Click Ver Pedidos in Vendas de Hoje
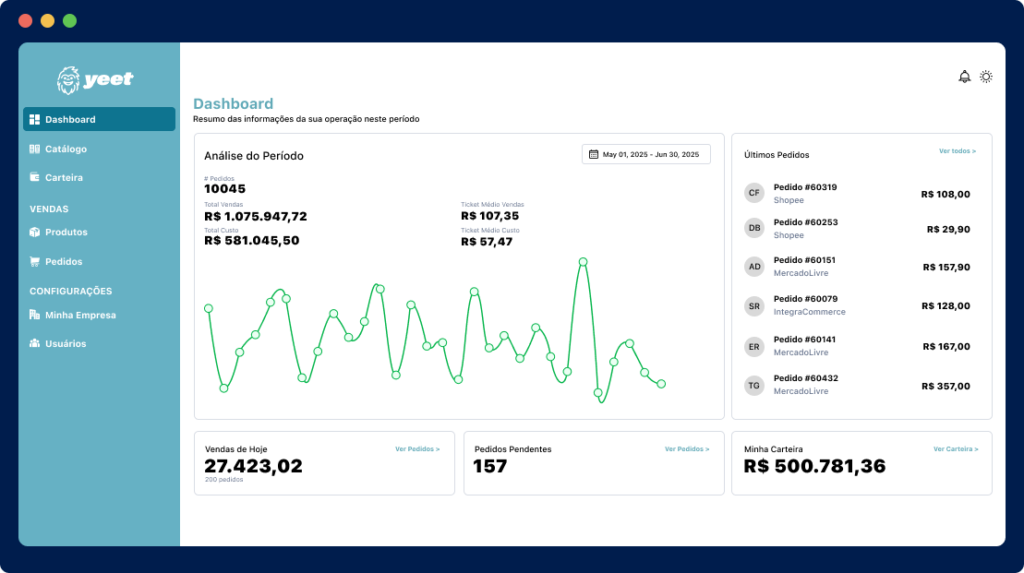This screenshot has width=1024, height=573. pos(417,449)
